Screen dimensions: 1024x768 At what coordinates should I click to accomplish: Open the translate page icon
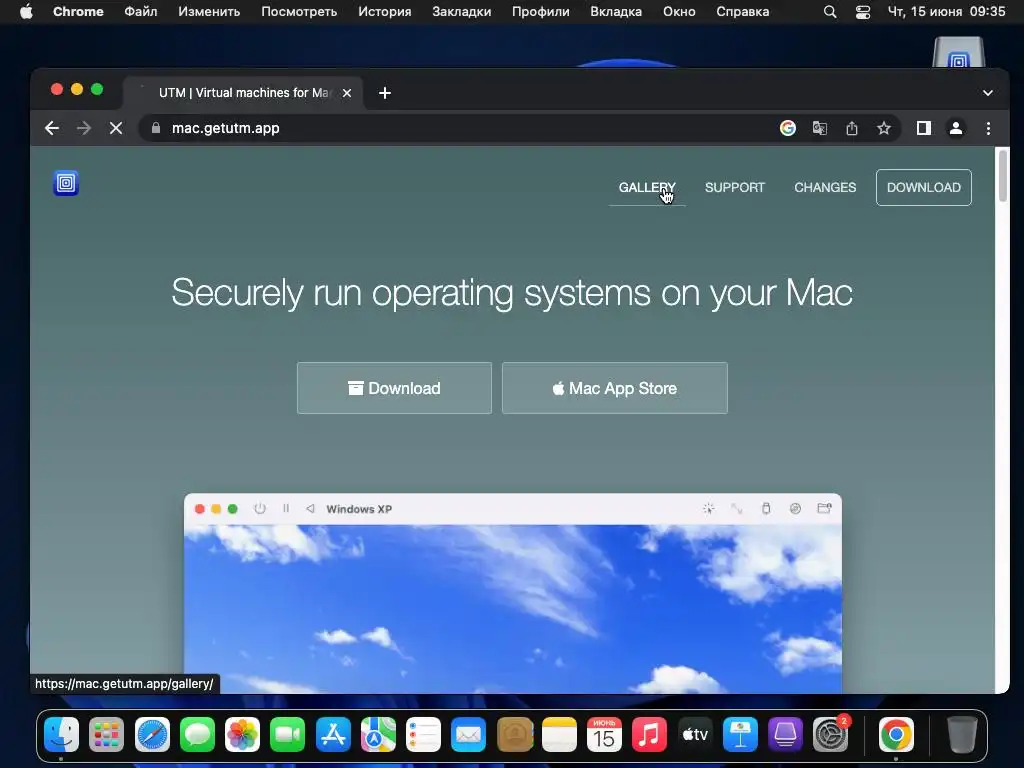[820, 128]
